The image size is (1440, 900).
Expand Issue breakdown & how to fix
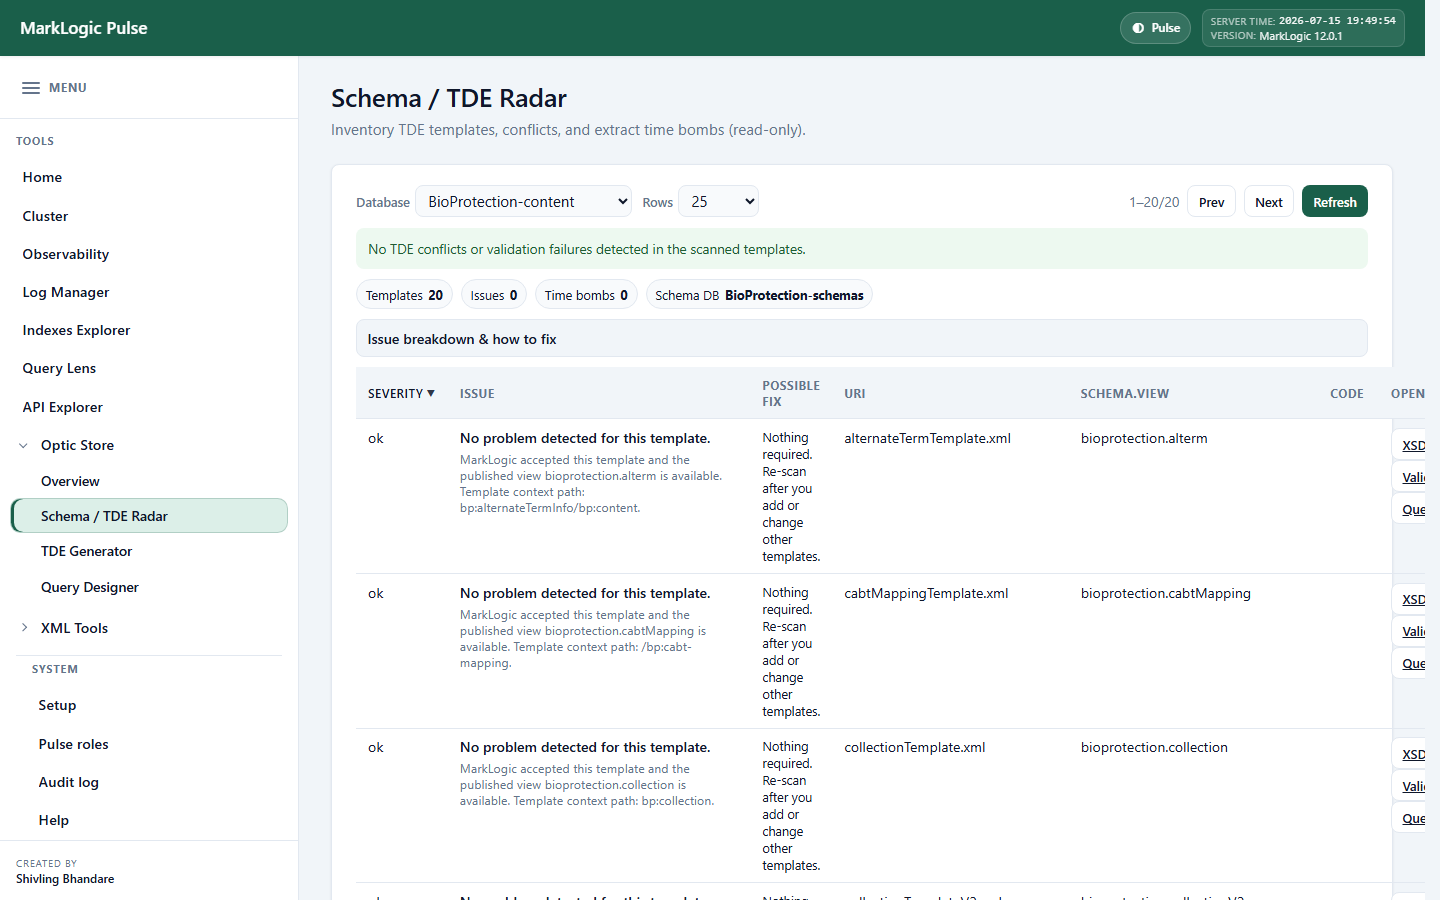click(861, 338)
